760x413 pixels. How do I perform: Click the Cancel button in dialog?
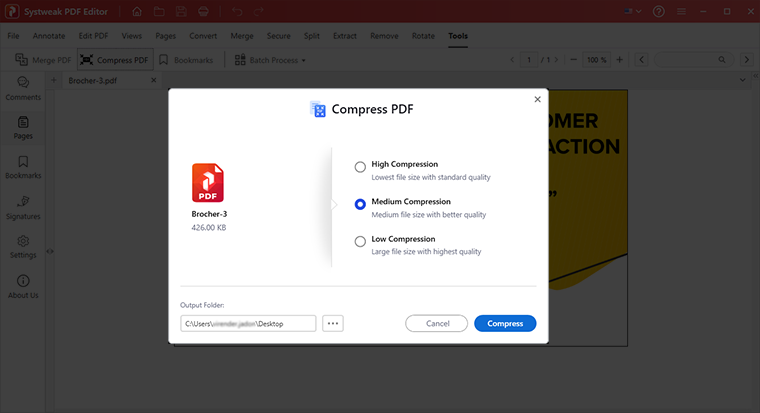437,324
